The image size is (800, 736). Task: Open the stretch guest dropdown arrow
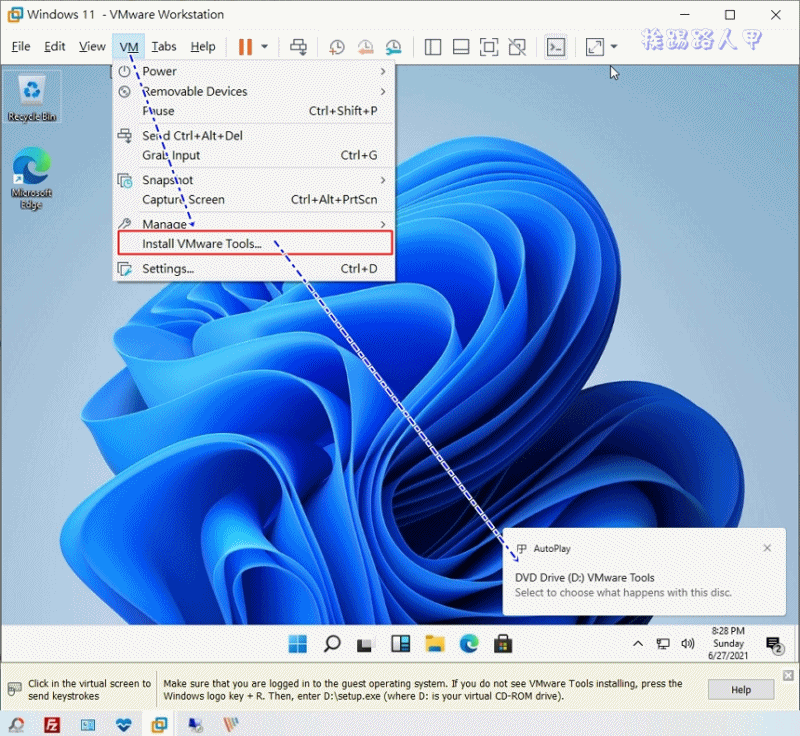(x=614, y=47)
